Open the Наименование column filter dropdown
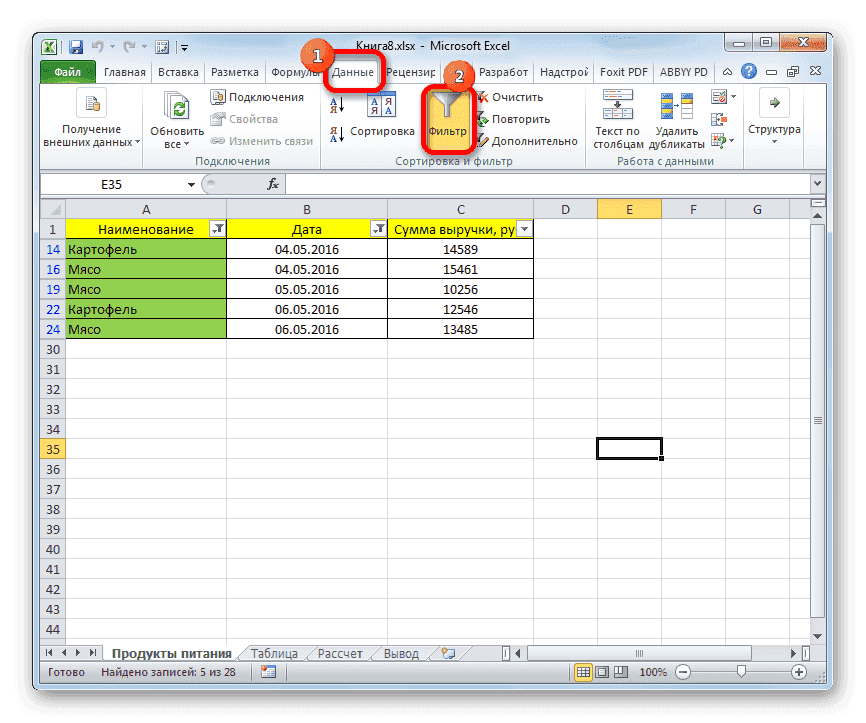866x723 pixels. click(219, 228)
